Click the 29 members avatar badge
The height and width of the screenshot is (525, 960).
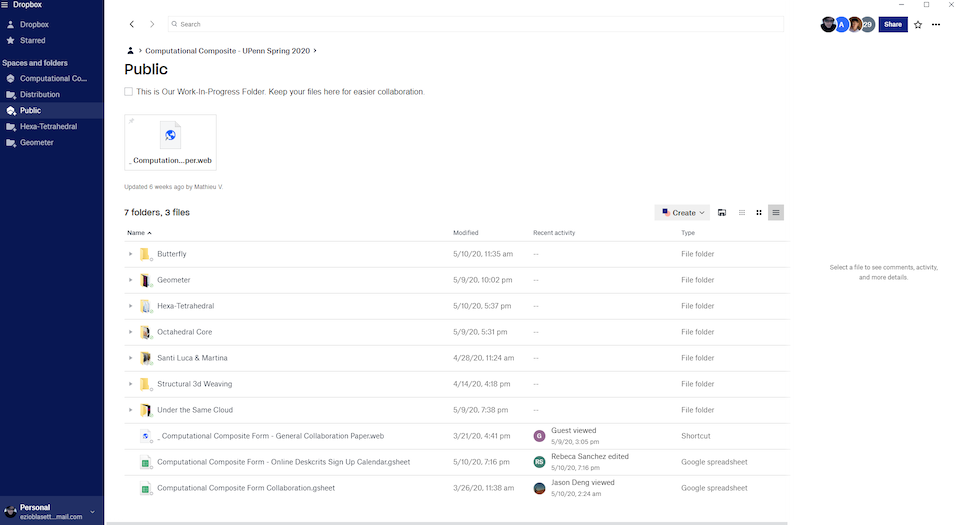click(868, 24)
